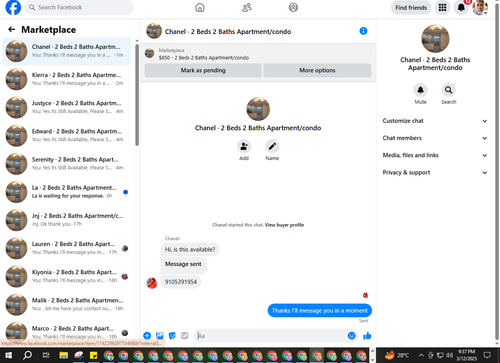This screenshot has width=500, height=363.
Task: Open the Marco conversation
Action: pos(67,330)
